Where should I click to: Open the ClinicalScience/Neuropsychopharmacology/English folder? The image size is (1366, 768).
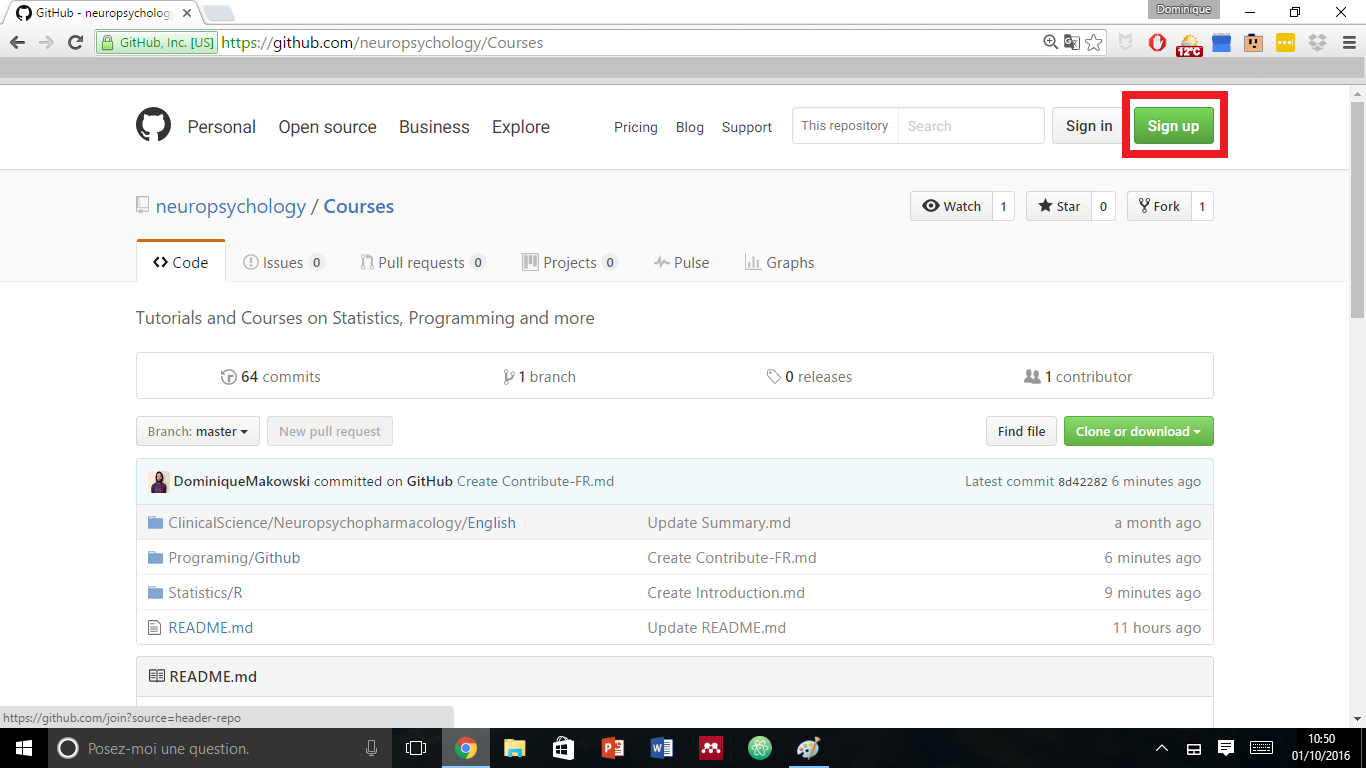342,523
